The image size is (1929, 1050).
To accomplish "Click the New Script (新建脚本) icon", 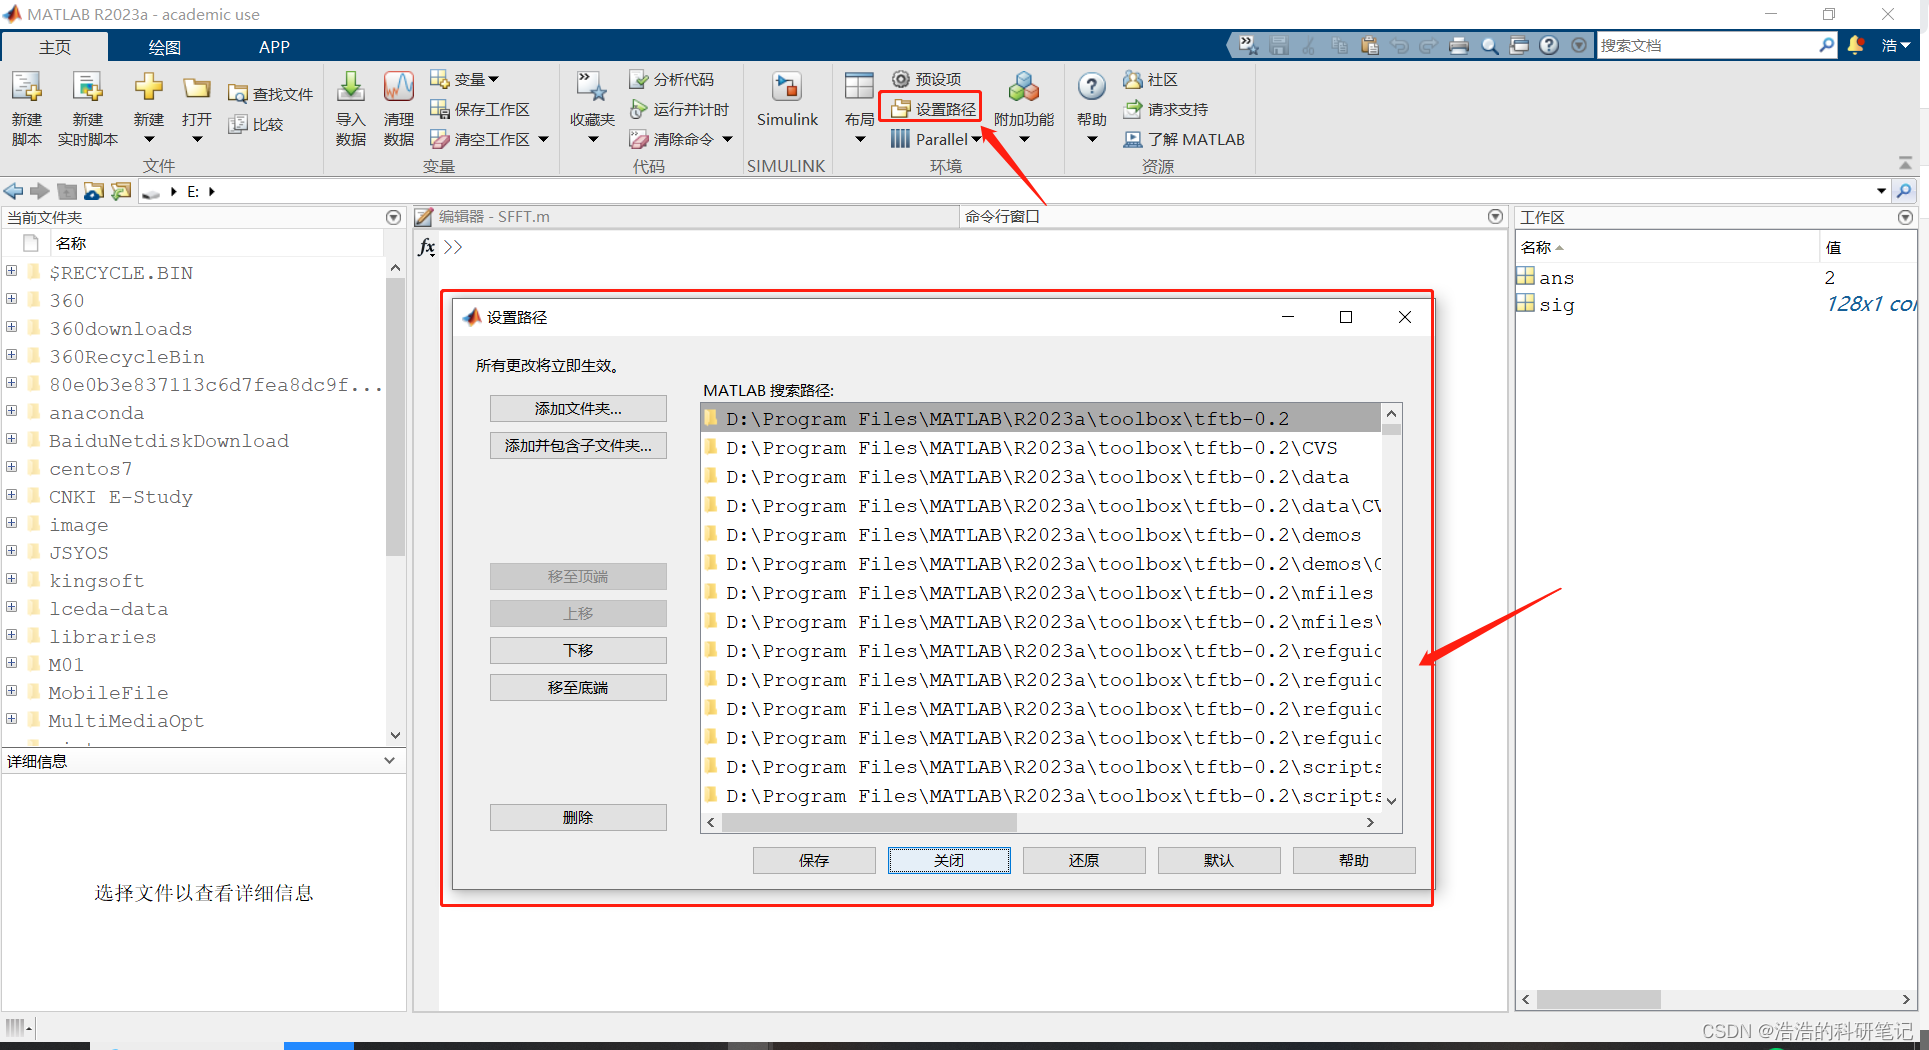I will [x=27, y=89].
